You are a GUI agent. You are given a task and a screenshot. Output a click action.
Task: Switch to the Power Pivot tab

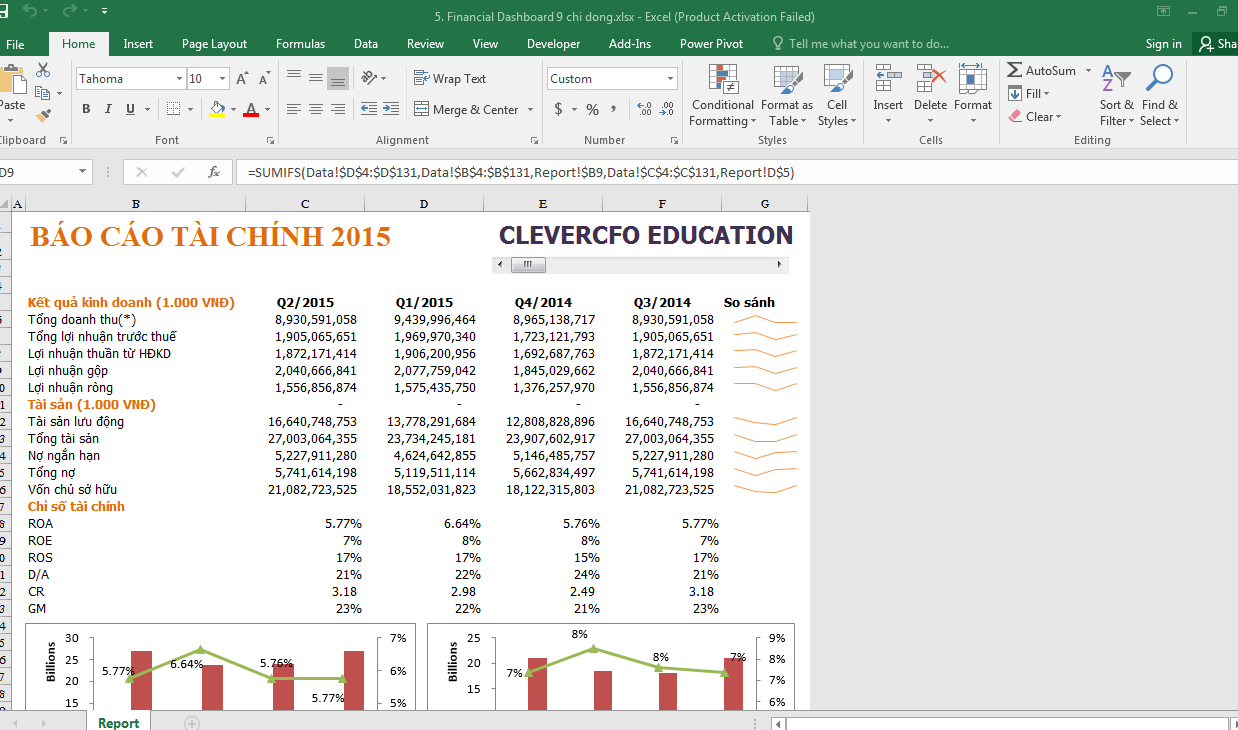pyautogui.click(x=711, y=44)
